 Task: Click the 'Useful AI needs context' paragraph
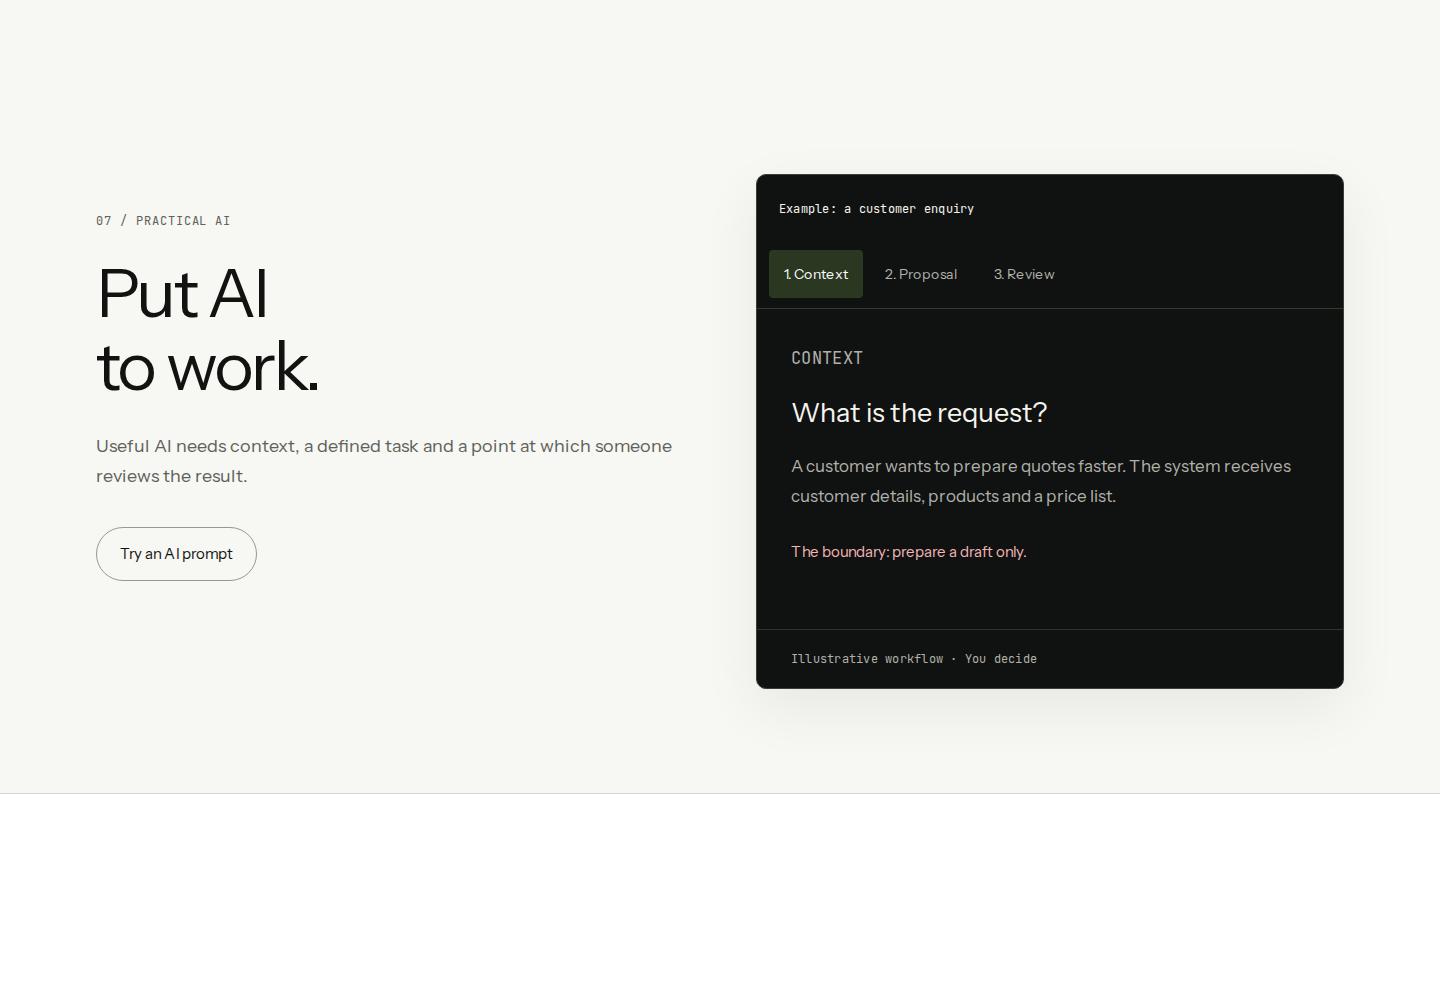[384, 461]
